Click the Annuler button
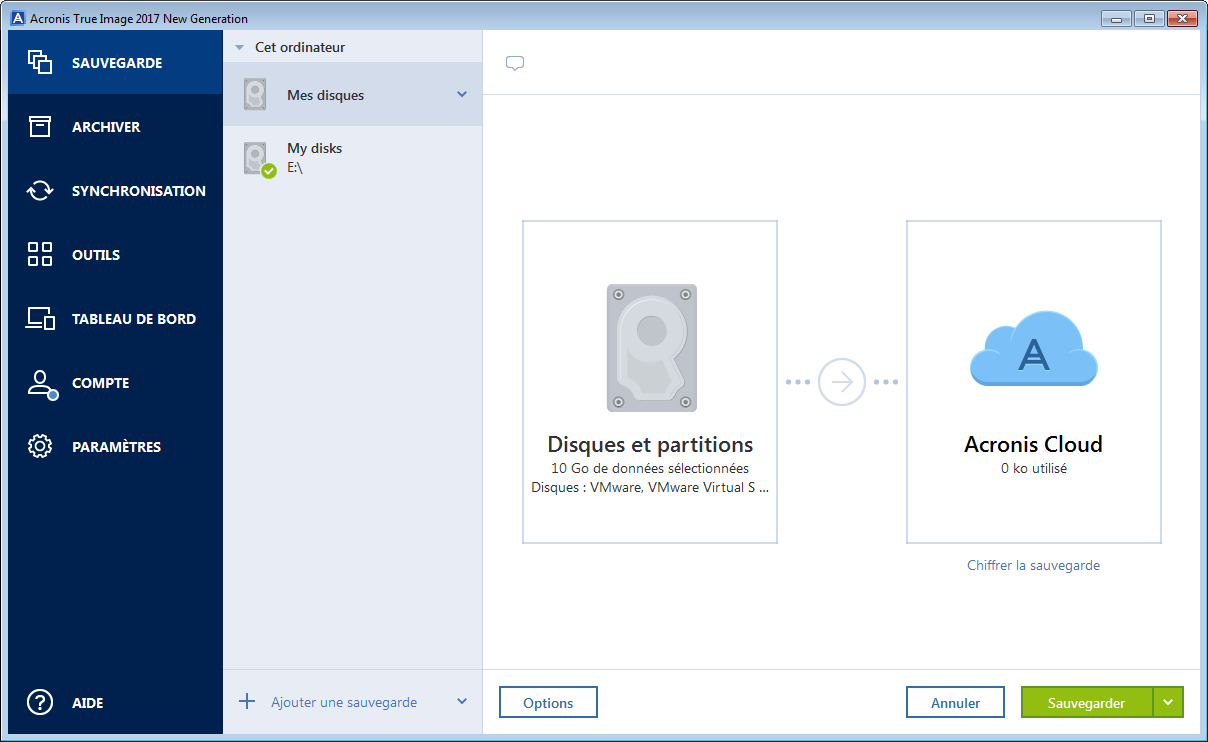Image resolution: width=1208 pixels, height=742 pixels. coord(955,702)
